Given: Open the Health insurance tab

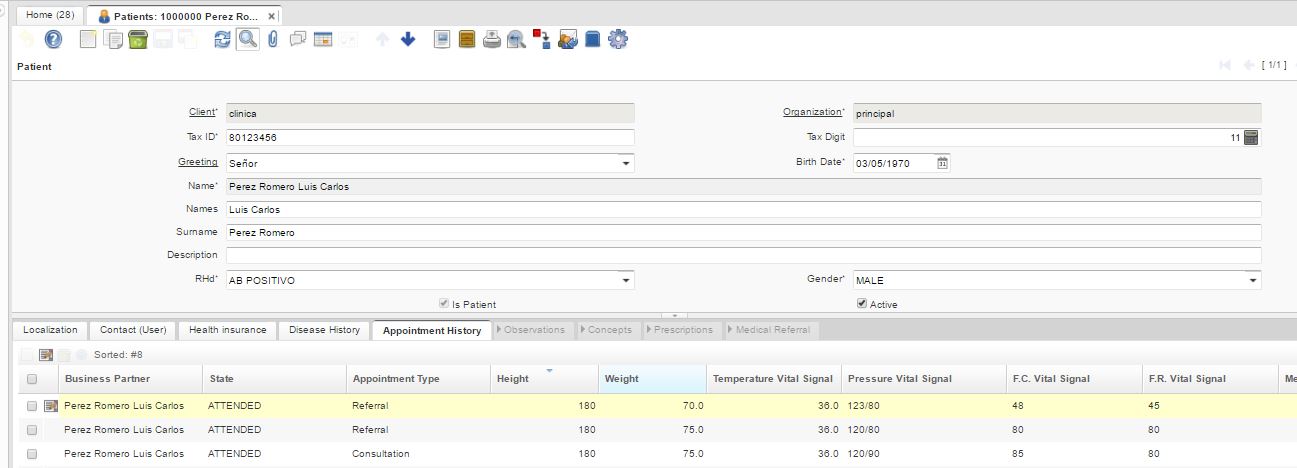Looking at the screenshot, I should pyautogui.click(x=227, y=330).
